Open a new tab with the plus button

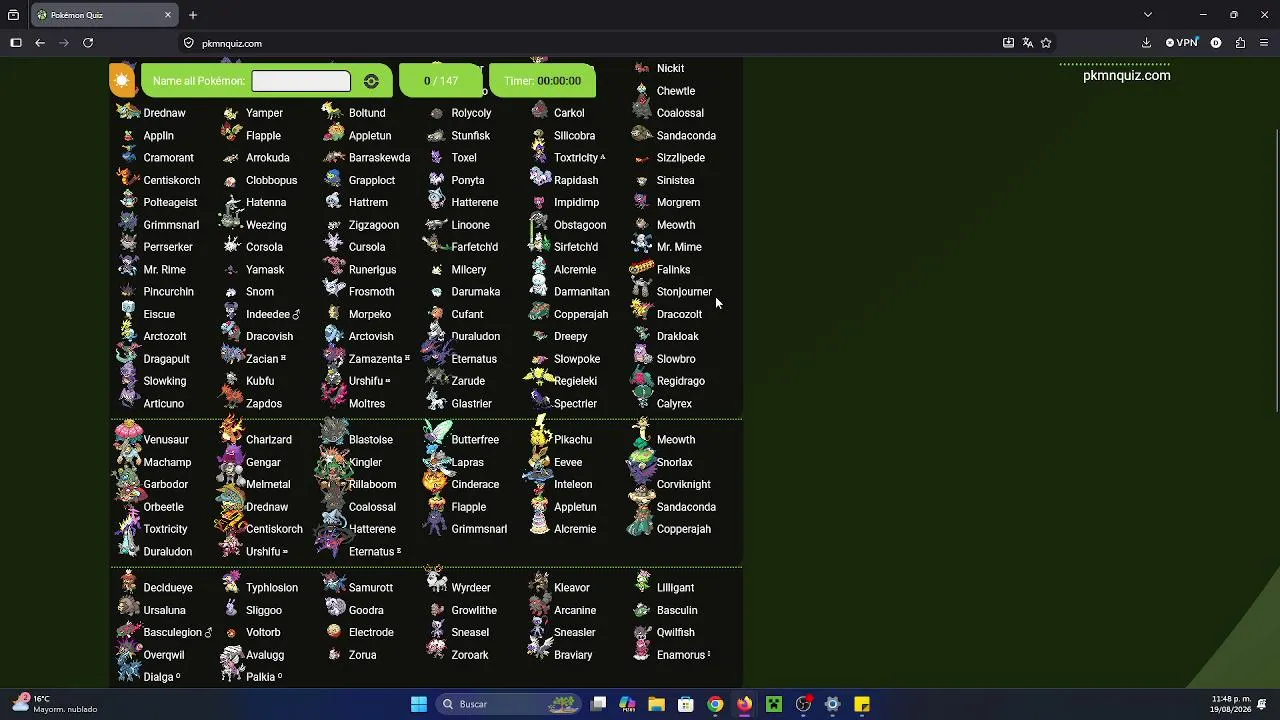[193, 15]
